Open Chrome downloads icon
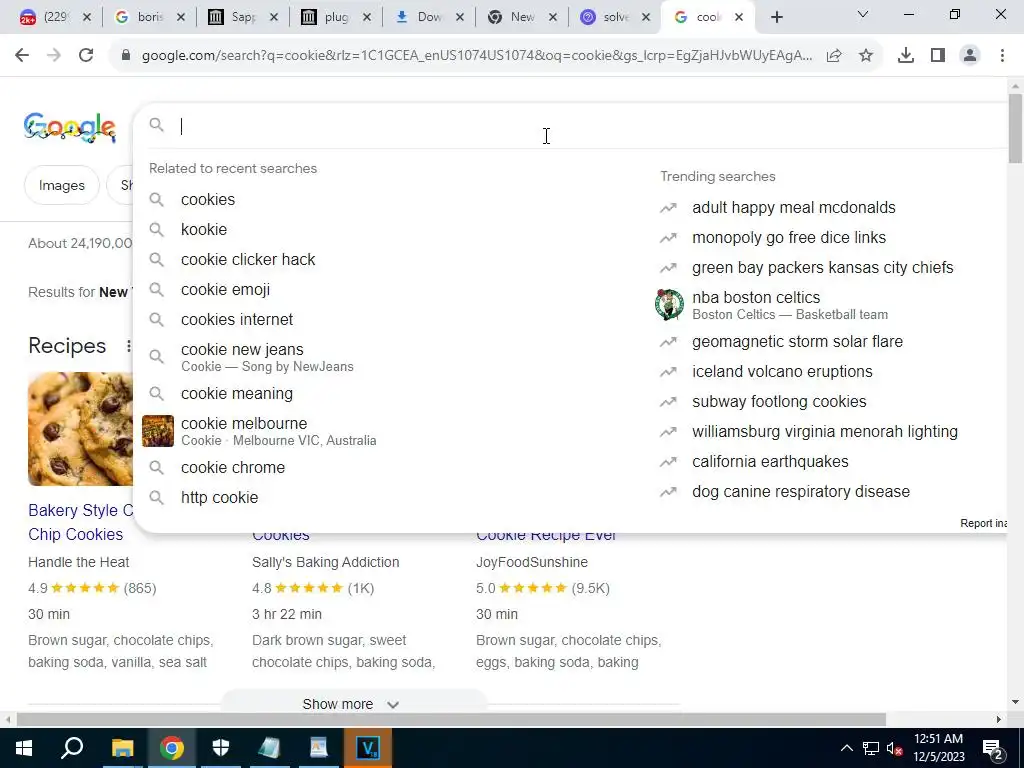1024x768 pixels. point(906,56)
